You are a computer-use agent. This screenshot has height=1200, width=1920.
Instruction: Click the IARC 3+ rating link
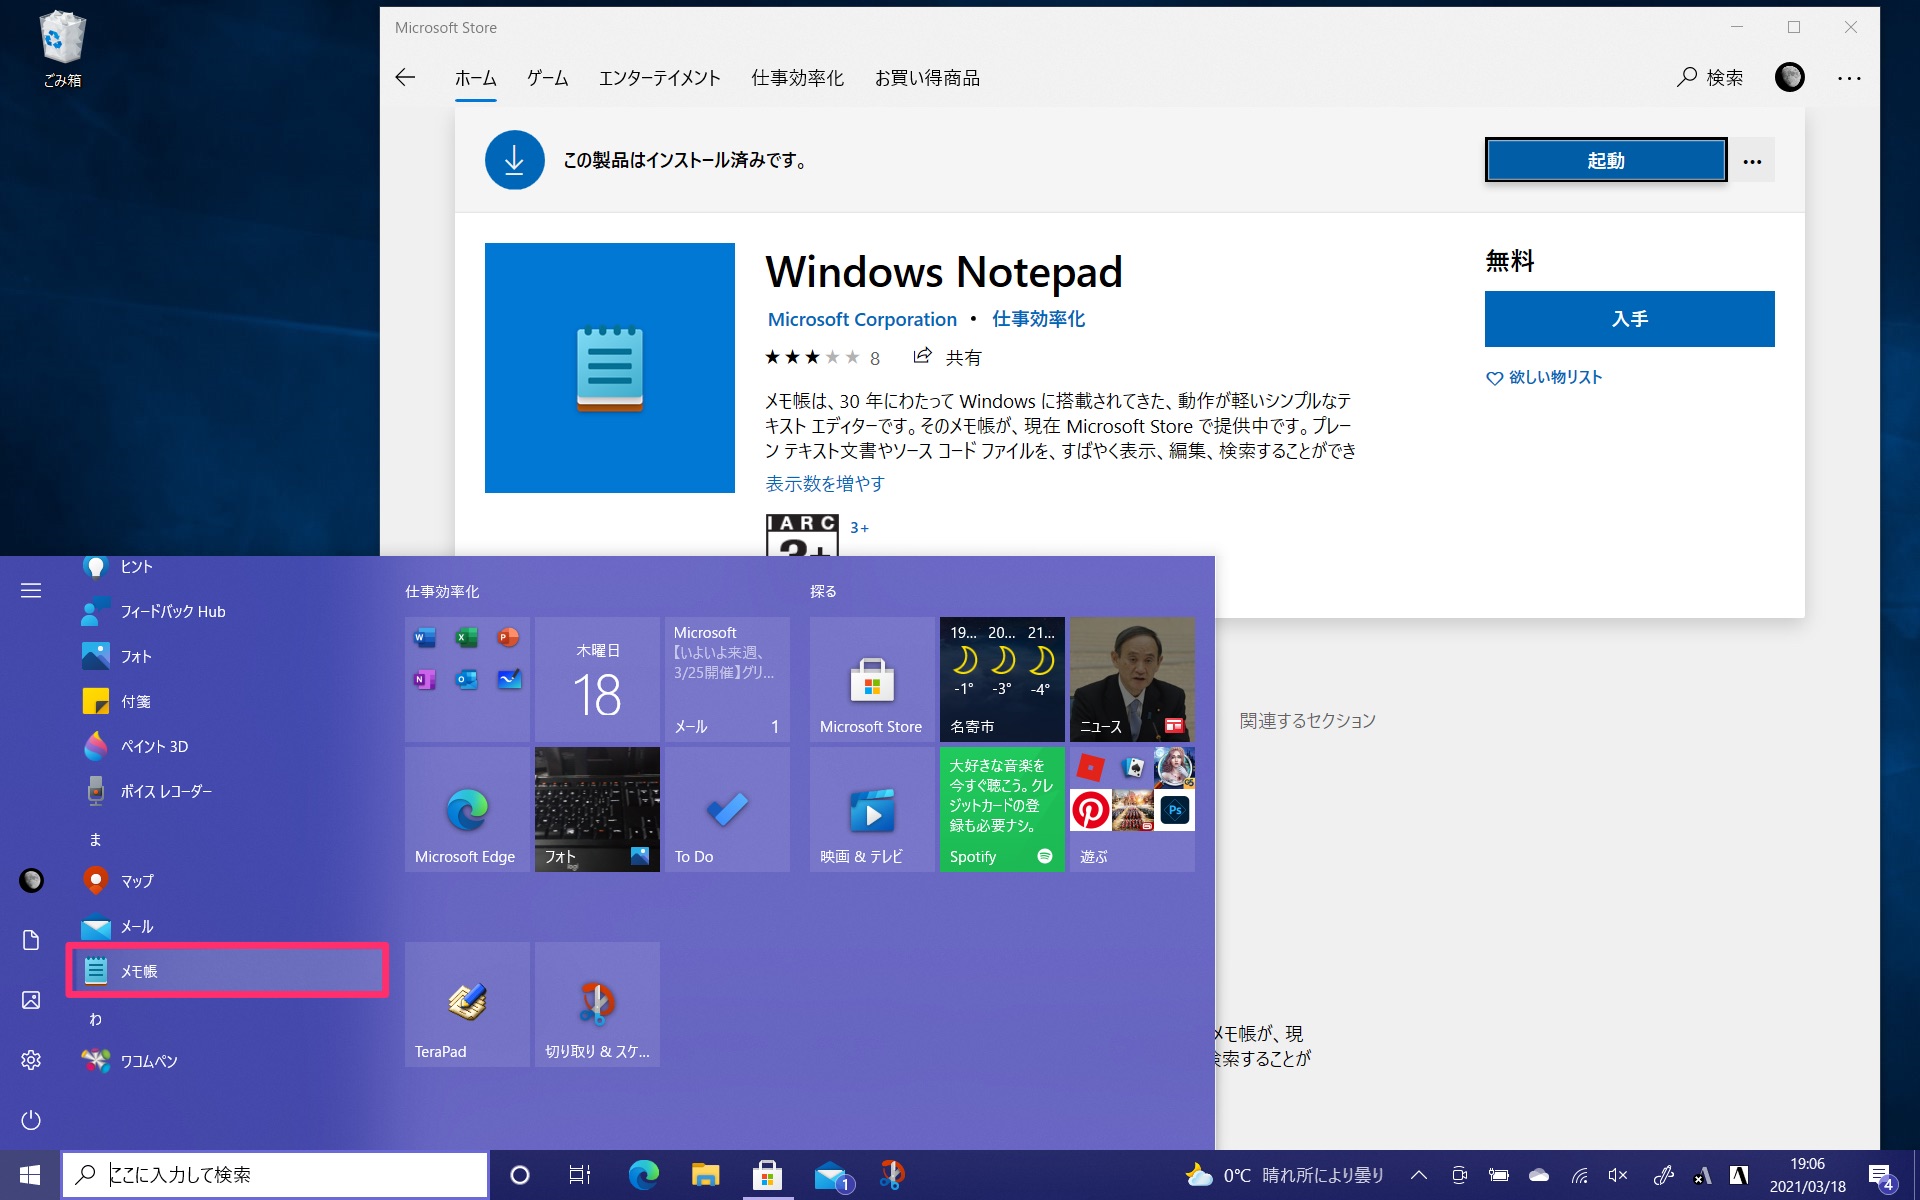coord(859,528)
